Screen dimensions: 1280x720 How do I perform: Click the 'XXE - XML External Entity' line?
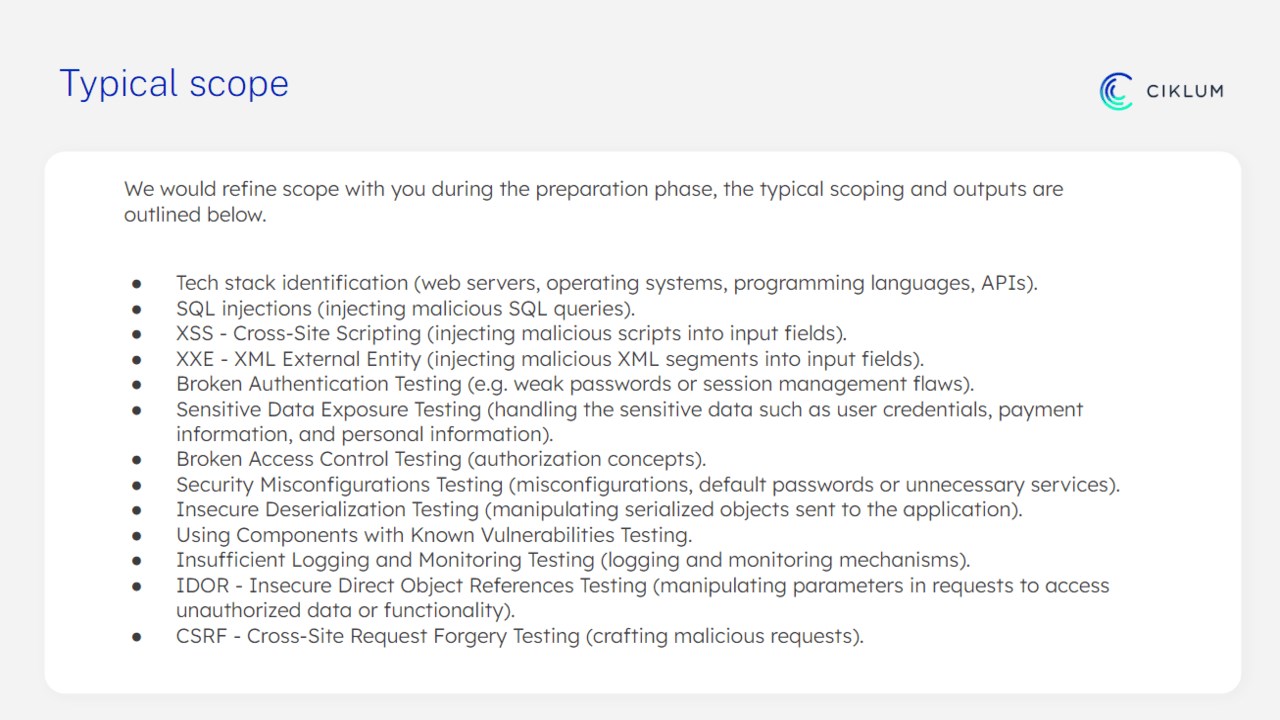point(549,358)
